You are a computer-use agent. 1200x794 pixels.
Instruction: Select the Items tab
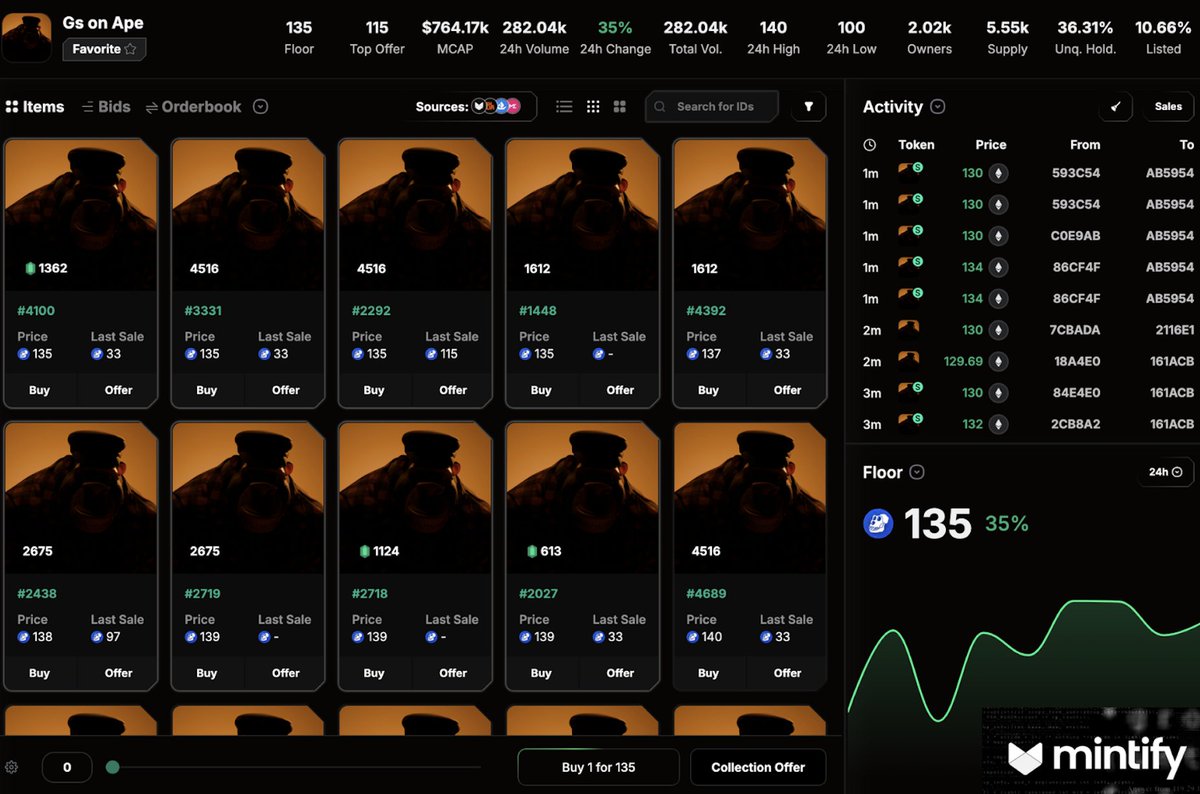click(35, 107)
